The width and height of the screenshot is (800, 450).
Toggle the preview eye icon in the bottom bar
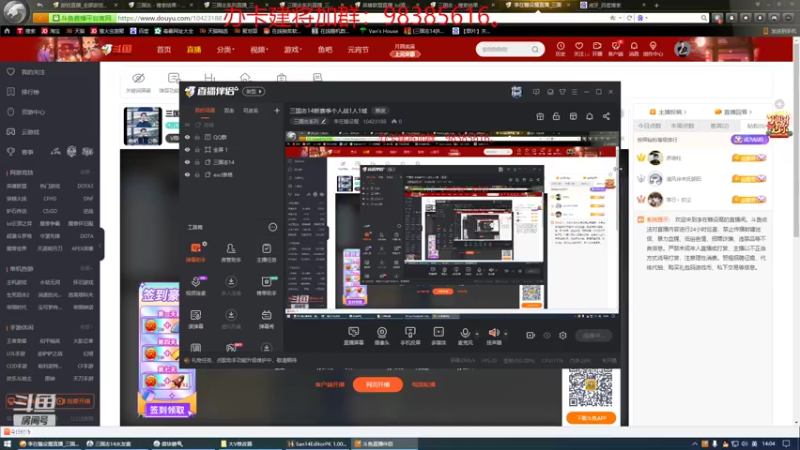pyautogui.click(x=546, y=335)
